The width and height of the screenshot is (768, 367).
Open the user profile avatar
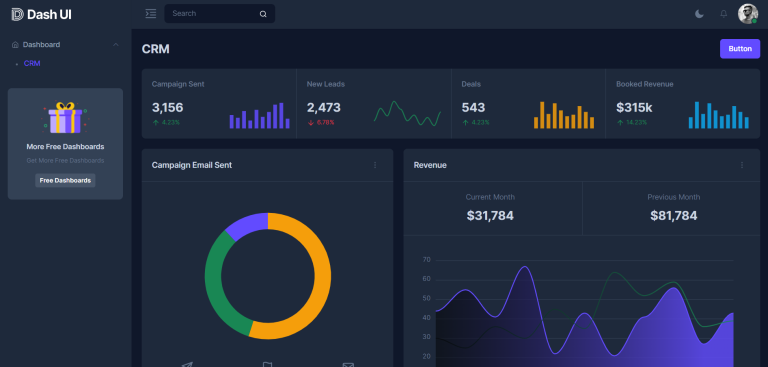(x=748, y=14)
